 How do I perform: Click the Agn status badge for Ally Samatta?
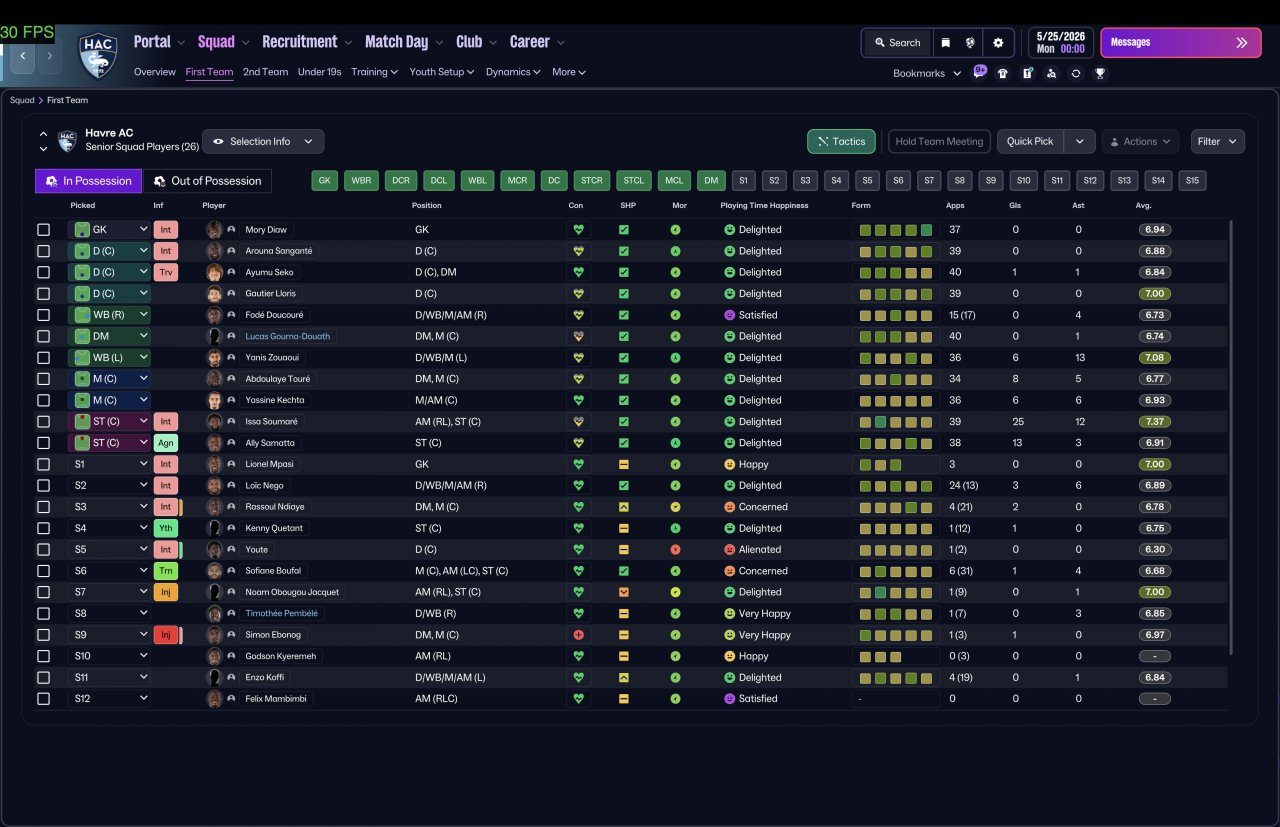pos(166,443)
